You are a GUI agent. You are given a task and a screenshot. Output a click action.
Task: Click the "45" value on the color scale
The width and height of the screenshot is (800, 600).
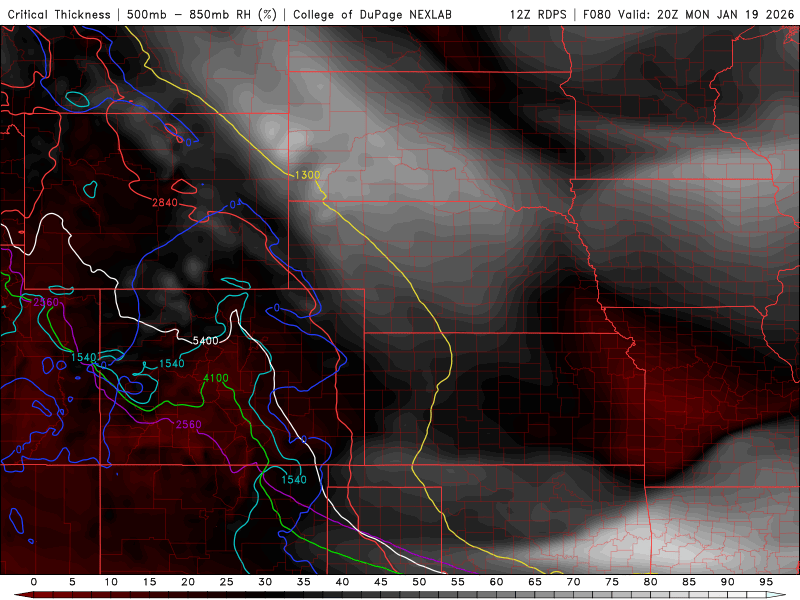381,582
